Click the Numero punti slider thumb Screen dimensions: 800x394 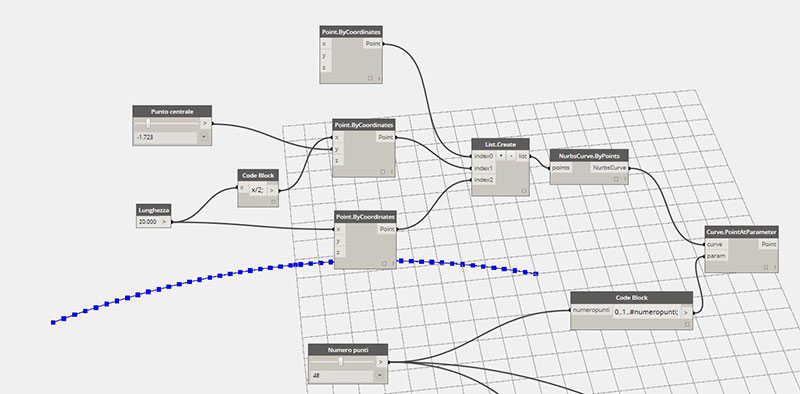pyautogui.click(x=341, y=362)
